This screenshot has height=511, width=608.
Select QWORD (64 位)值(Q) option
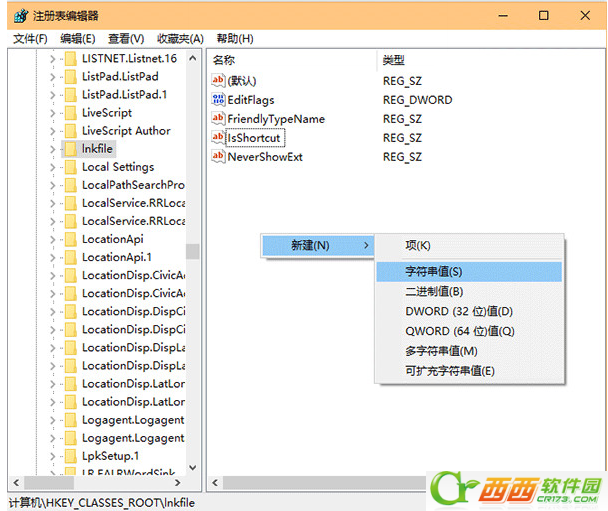(x=469, y=331)
